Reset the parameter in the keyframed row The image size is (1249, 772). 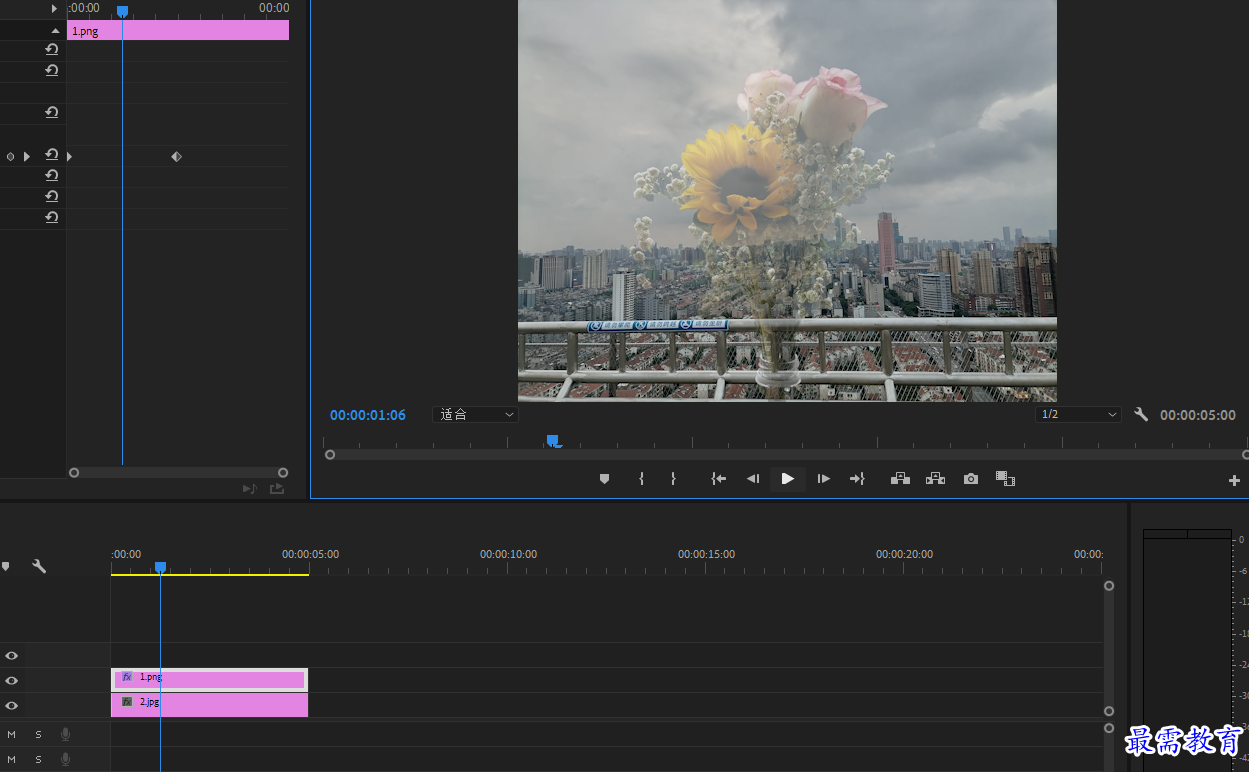tap(52, 155)
